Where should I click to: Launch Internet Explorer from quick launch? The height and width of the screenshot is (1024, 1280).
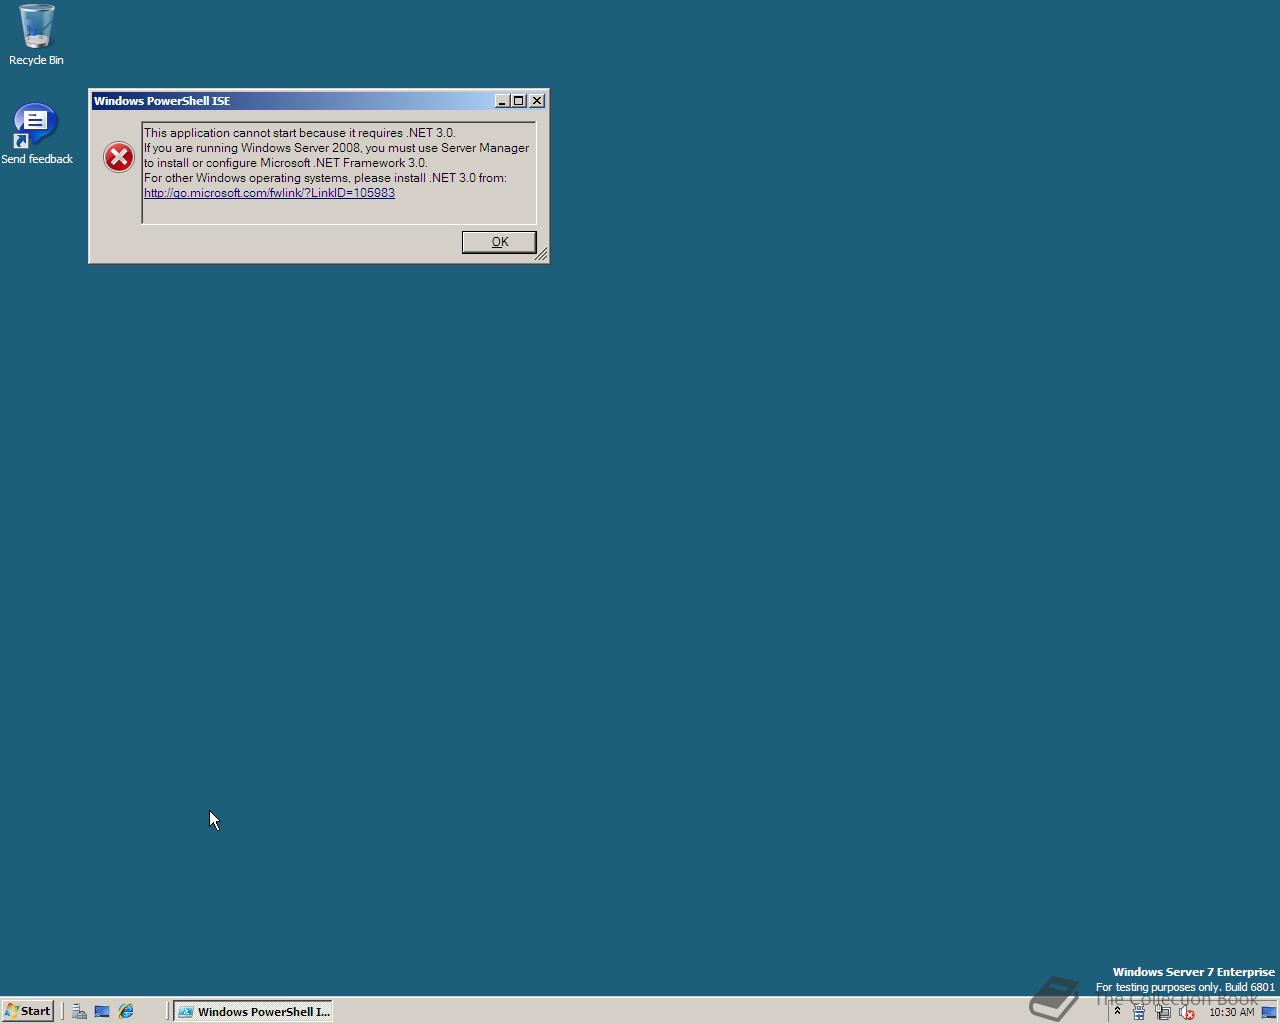(x=126, y=1012)
